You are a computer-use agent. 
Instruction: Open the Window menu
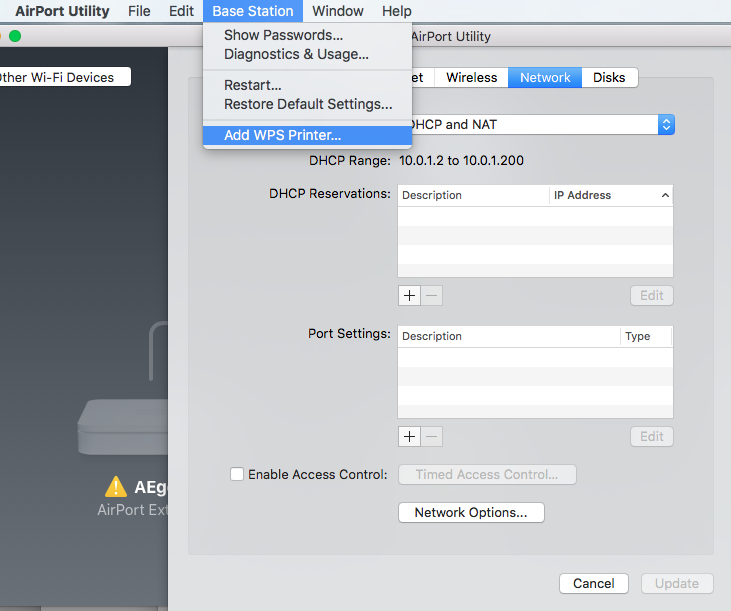(x=338, y=11)
